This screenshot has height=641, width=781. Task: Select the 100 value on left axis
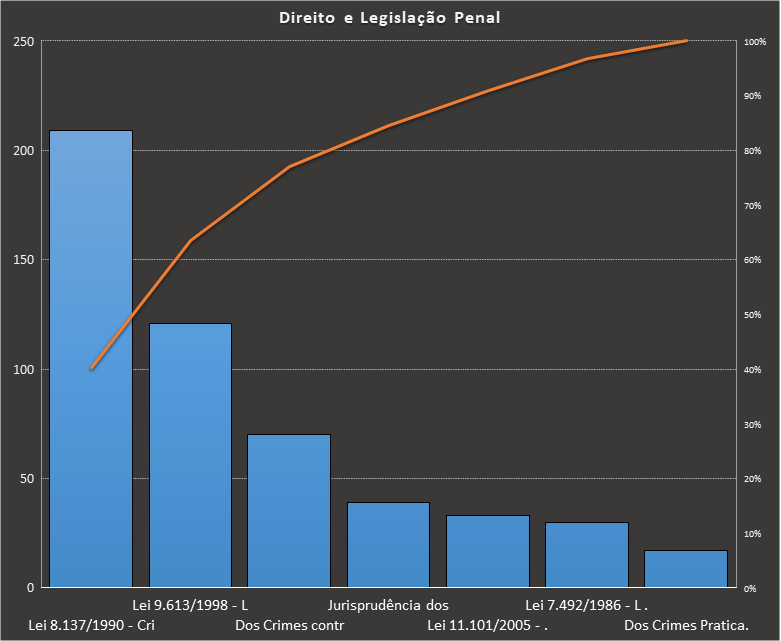point(23,369)
